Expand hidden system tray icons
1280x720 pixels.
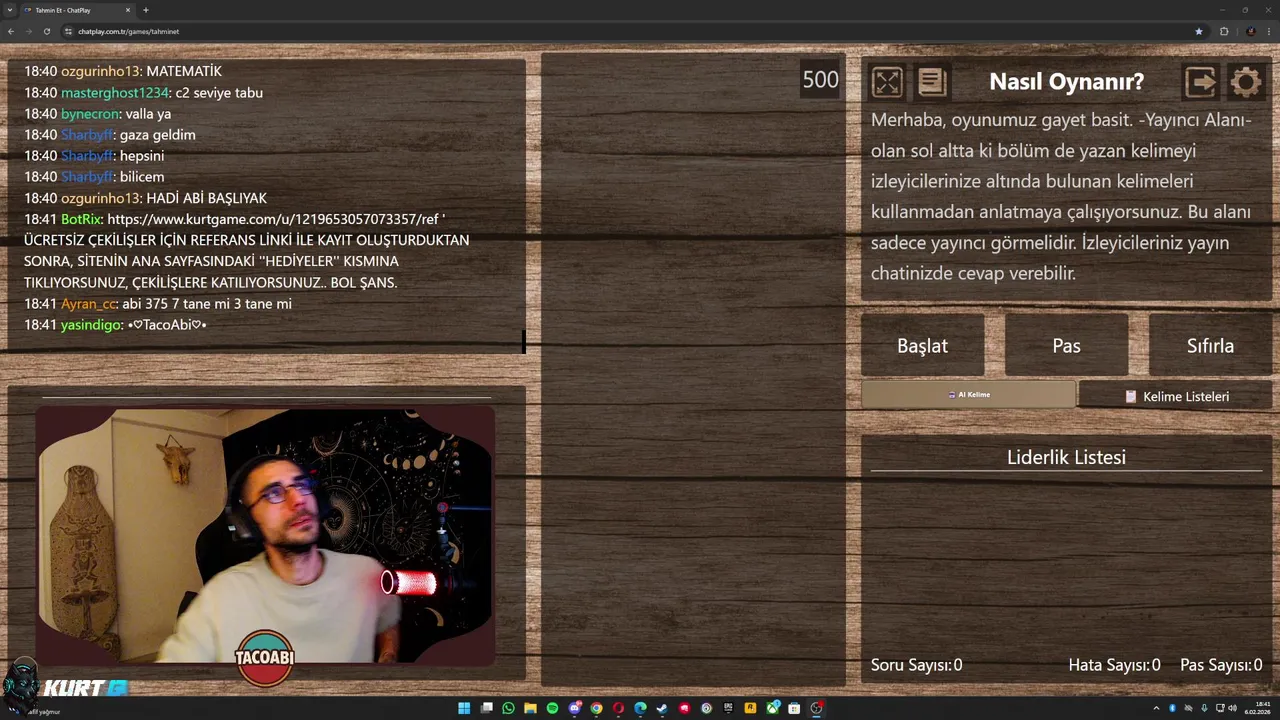[x=1157, y=708]
